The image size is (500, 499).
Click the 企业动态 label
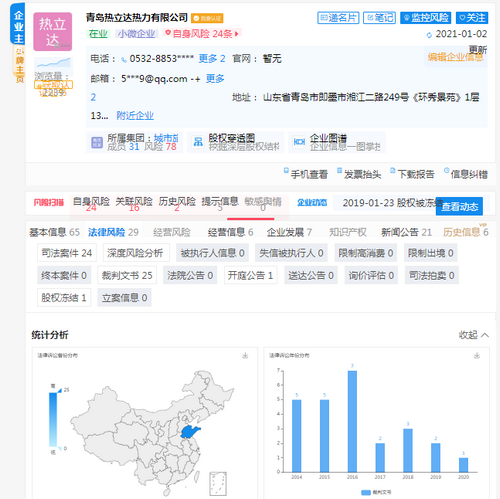[x=312, y=202]
